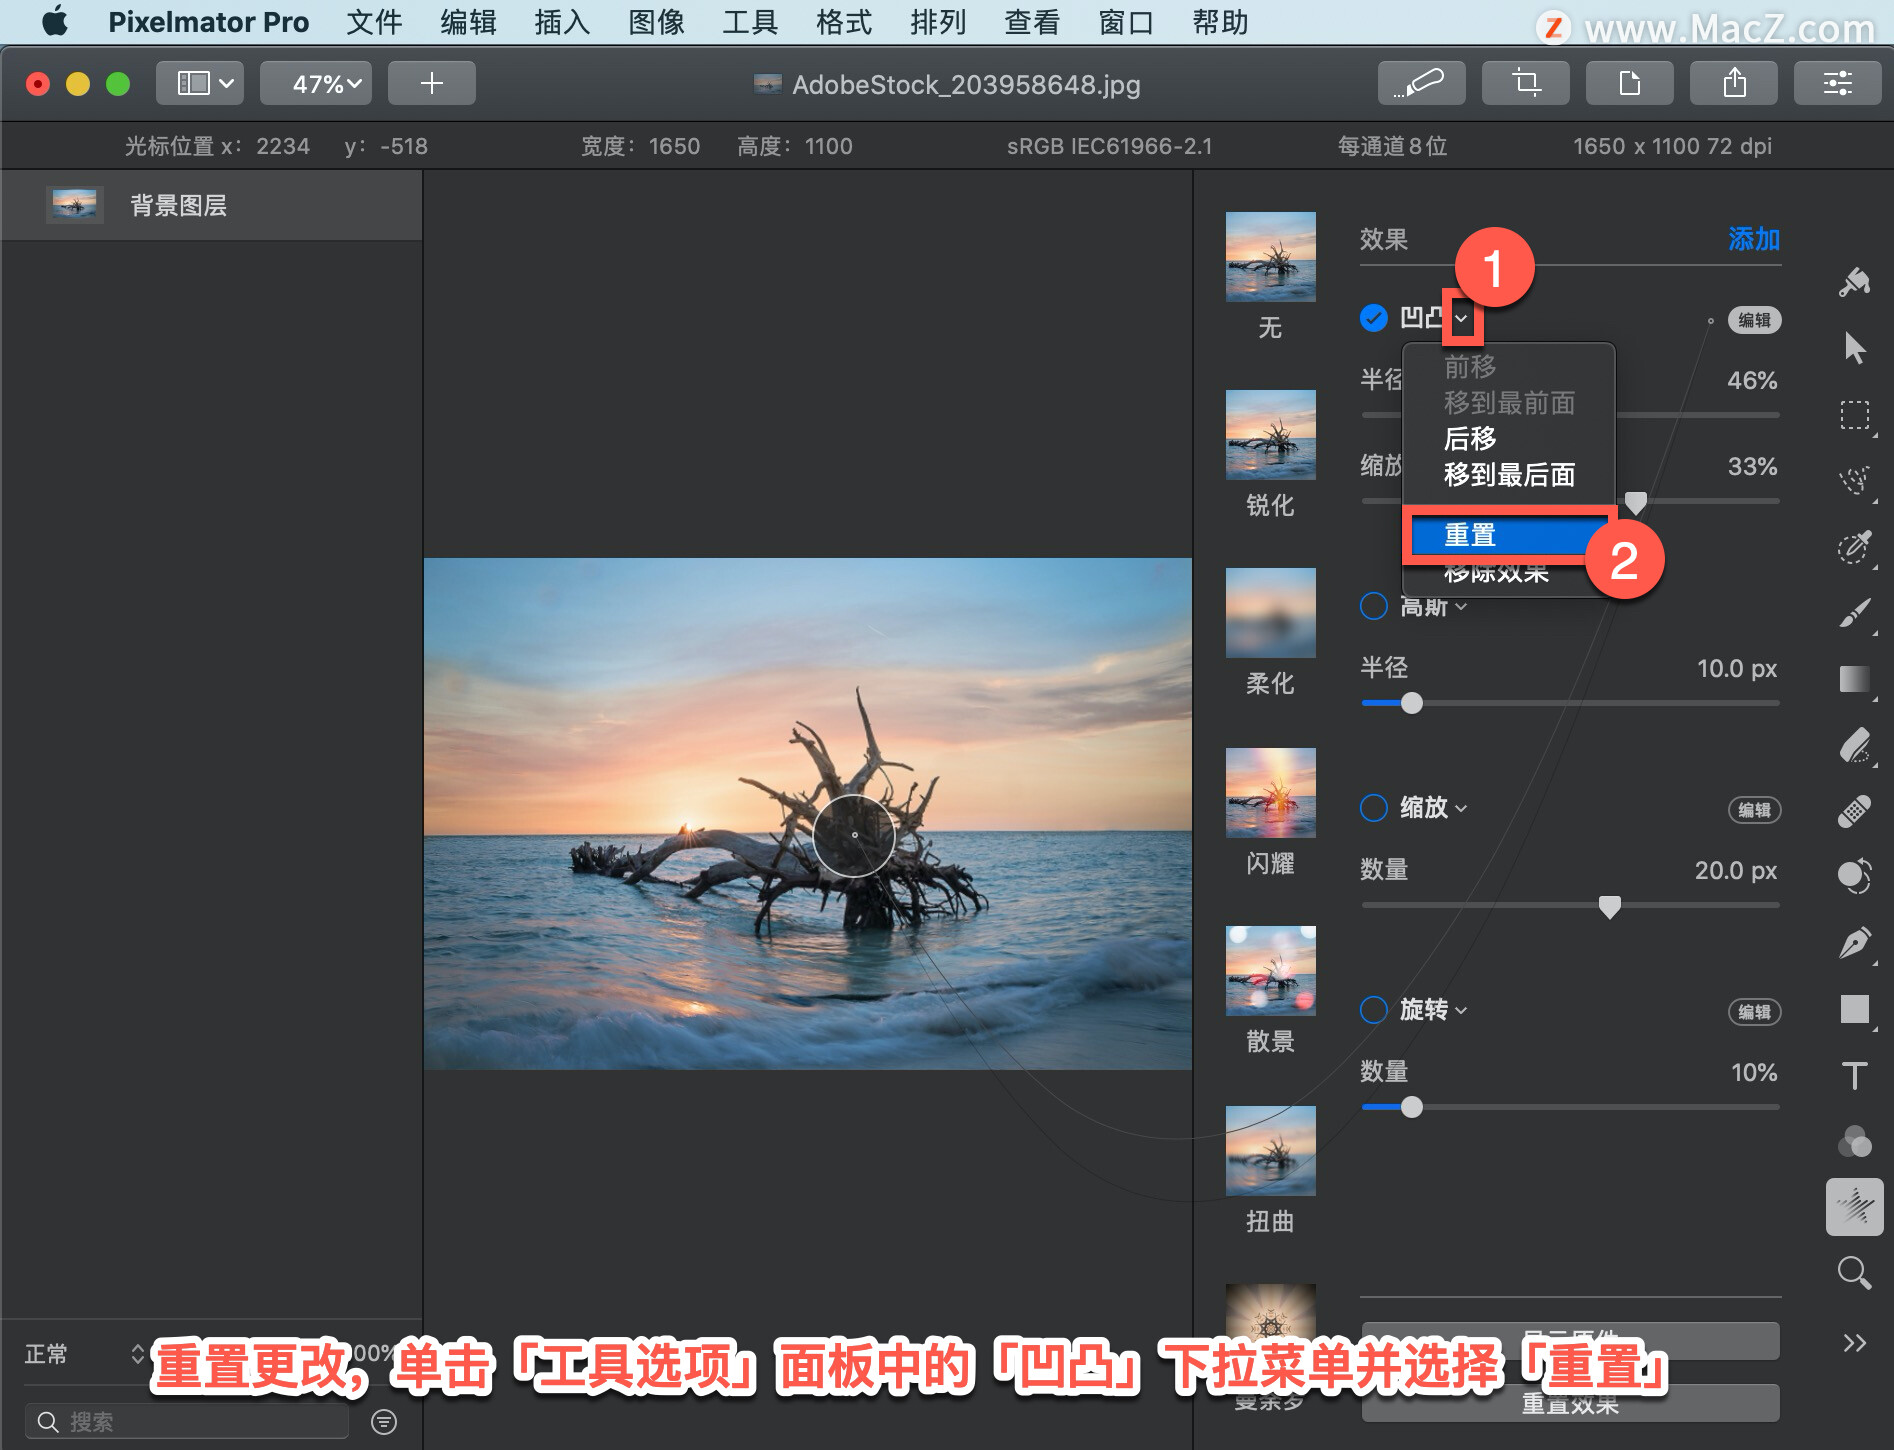Select the Style (paint roller) tool
1894x1450 pixels.
click(1855, 283)
